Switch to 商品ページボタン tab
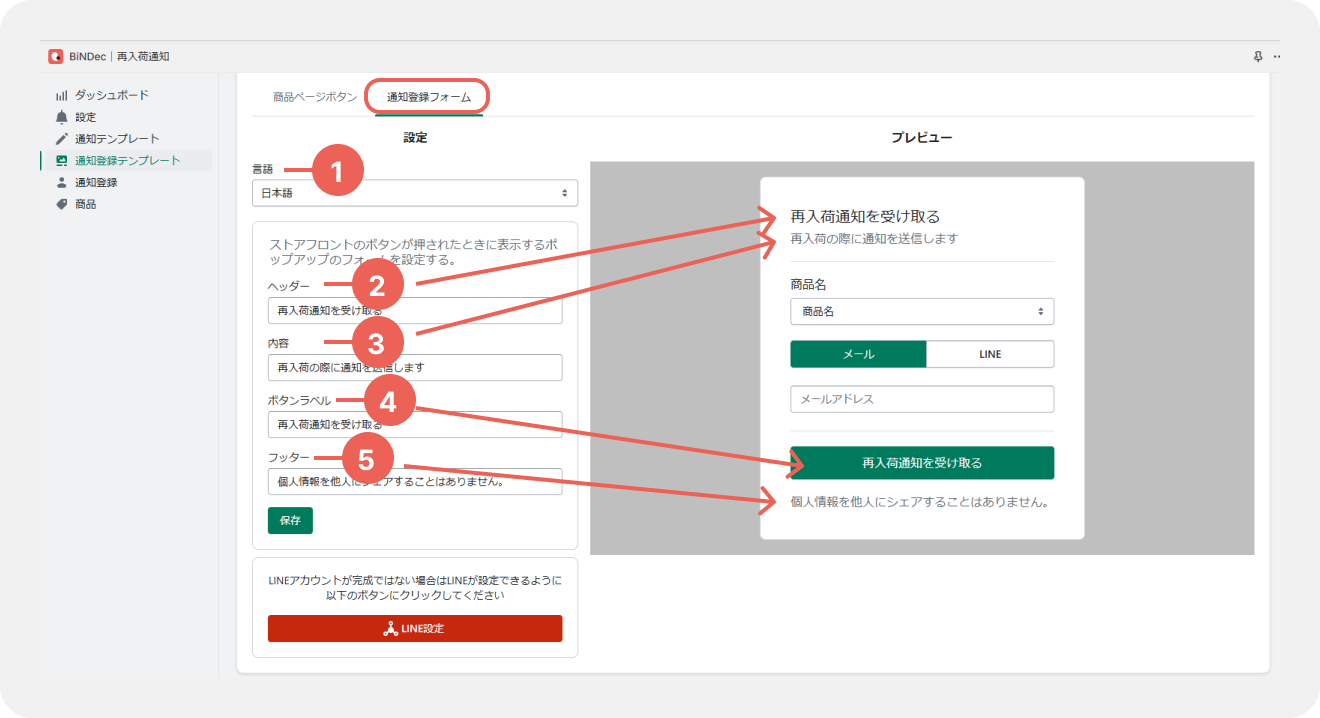 (x=314, y=98)
